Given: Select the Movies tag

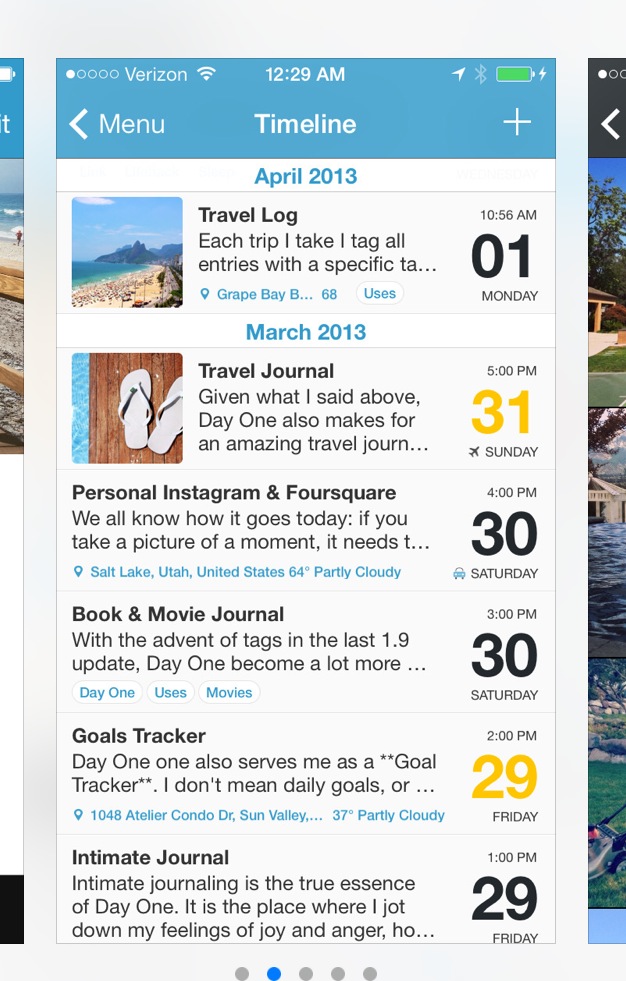Looking at the screenshot, I should click(229, 692).
